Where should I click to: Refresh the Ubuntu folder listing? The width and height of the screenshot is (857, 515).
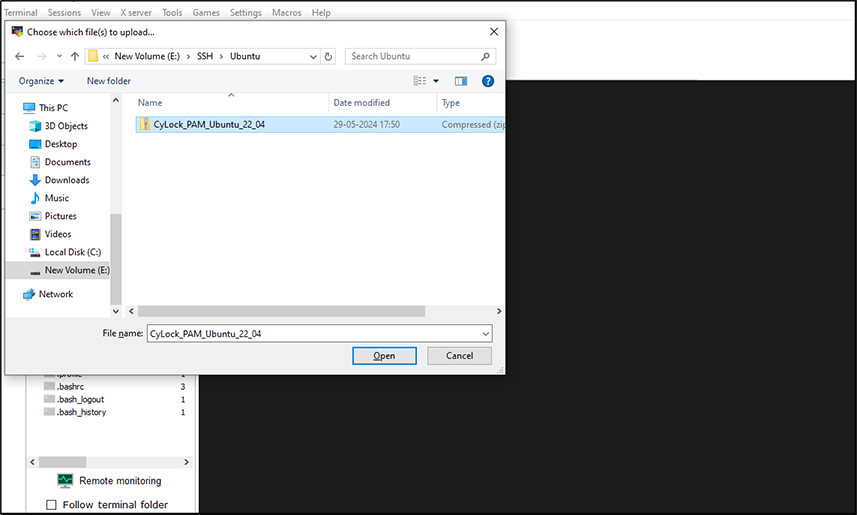click(x=328, y=56)
